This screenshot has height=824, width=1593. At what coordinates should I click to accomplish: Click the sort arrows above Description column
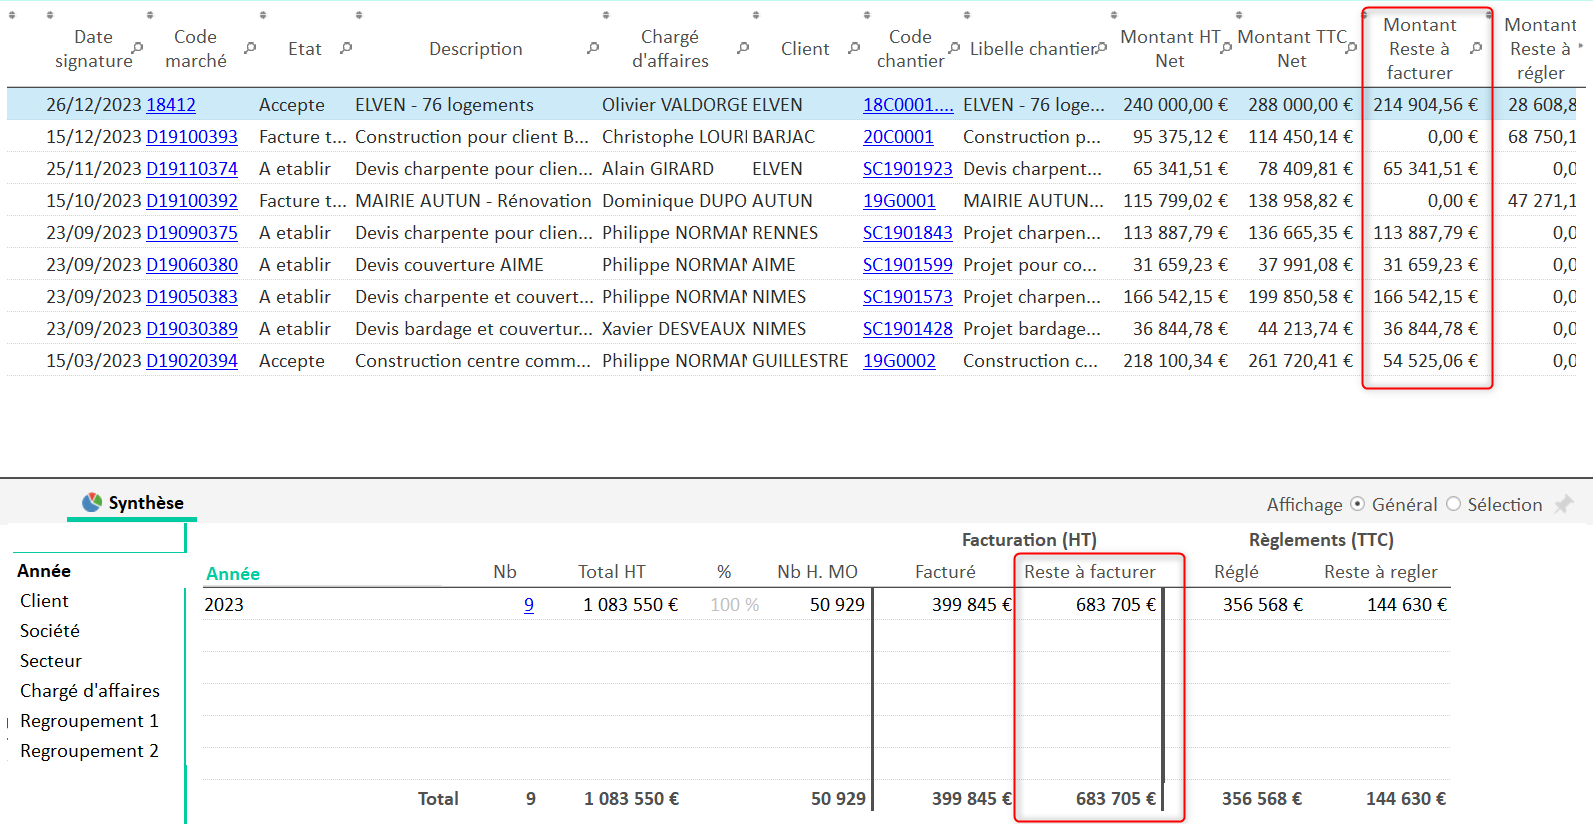click(x=359, y=15)
